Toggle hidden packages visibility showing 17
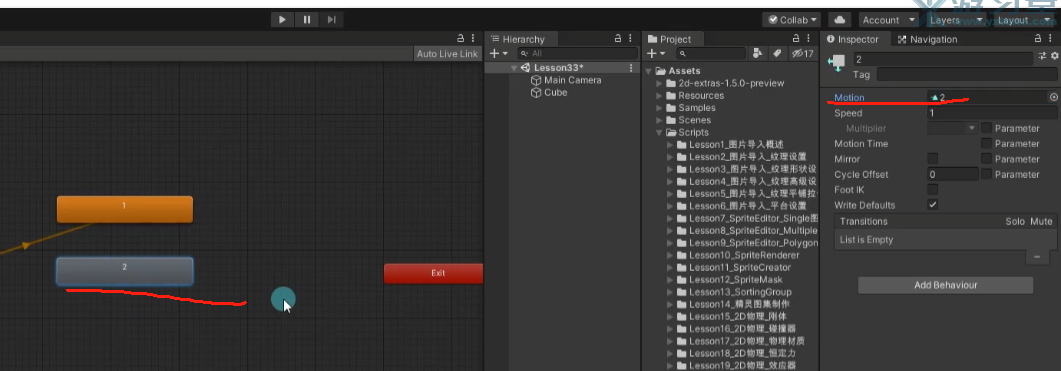The height and width of the screenshot is (371, 1061). point(802,53)
